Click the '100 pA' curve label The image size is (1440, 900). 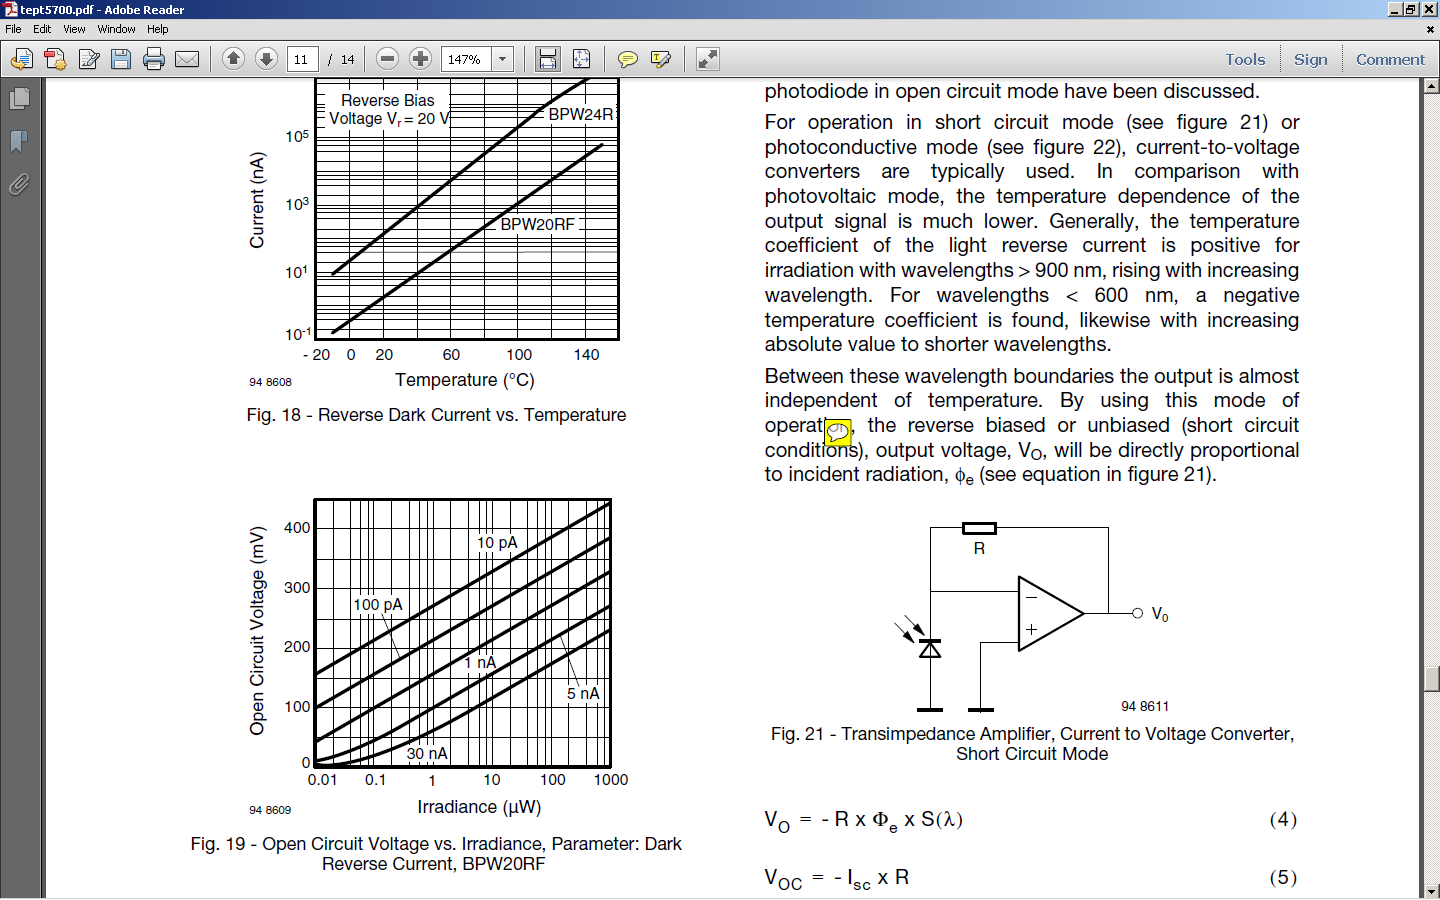[x=378, y=604]
